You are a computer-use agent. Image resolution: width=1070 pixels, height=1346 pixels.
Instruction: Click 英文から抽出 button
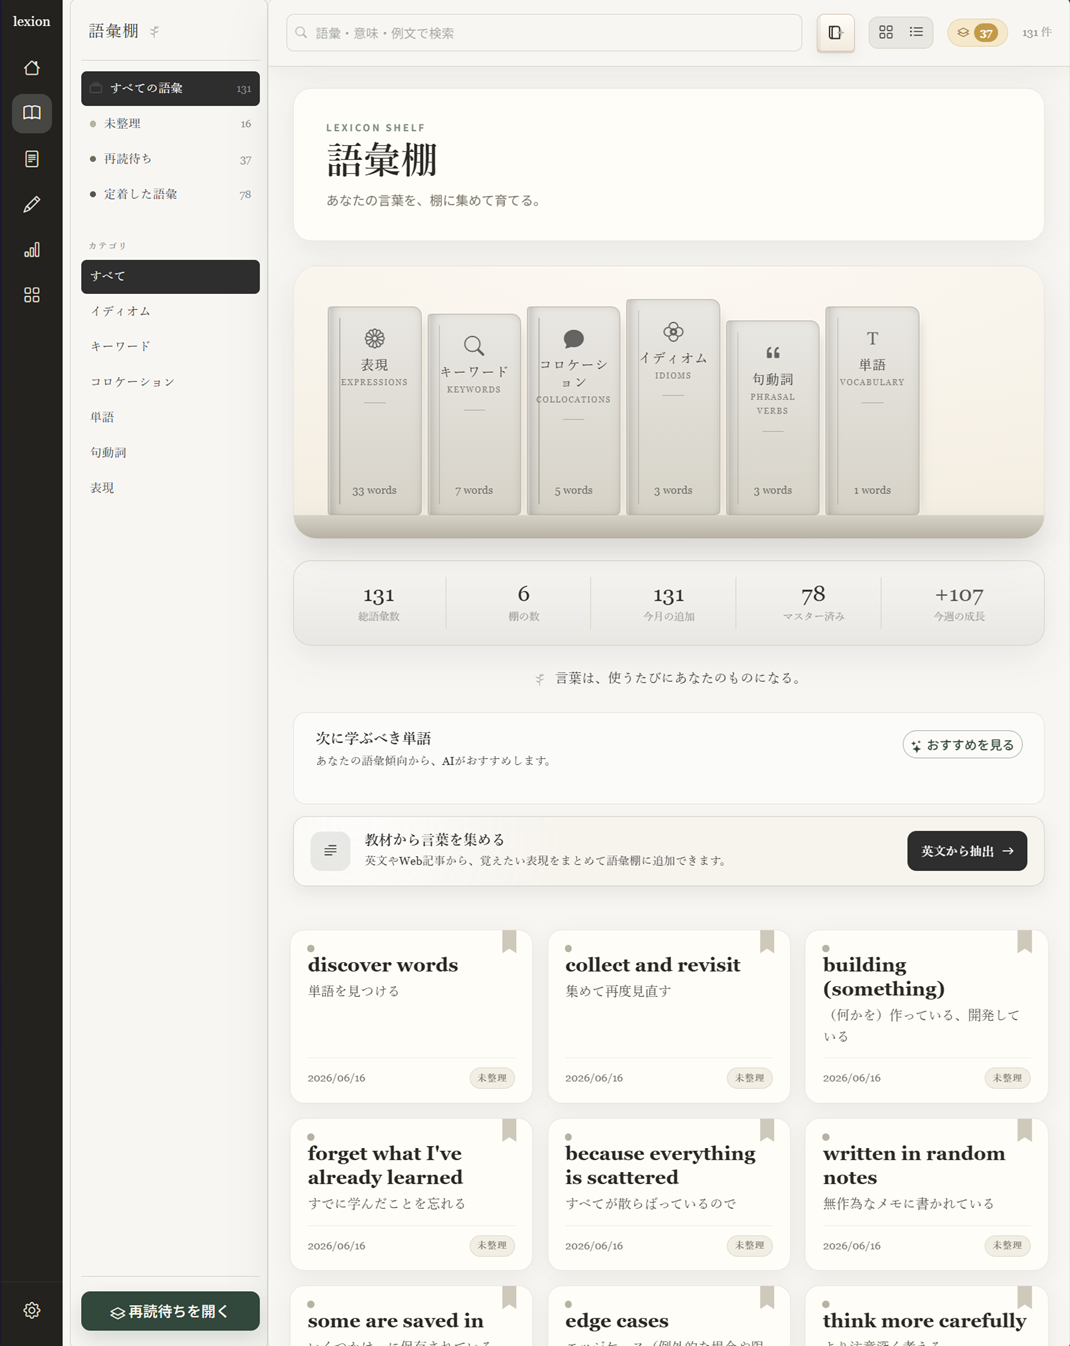[967, 851]
